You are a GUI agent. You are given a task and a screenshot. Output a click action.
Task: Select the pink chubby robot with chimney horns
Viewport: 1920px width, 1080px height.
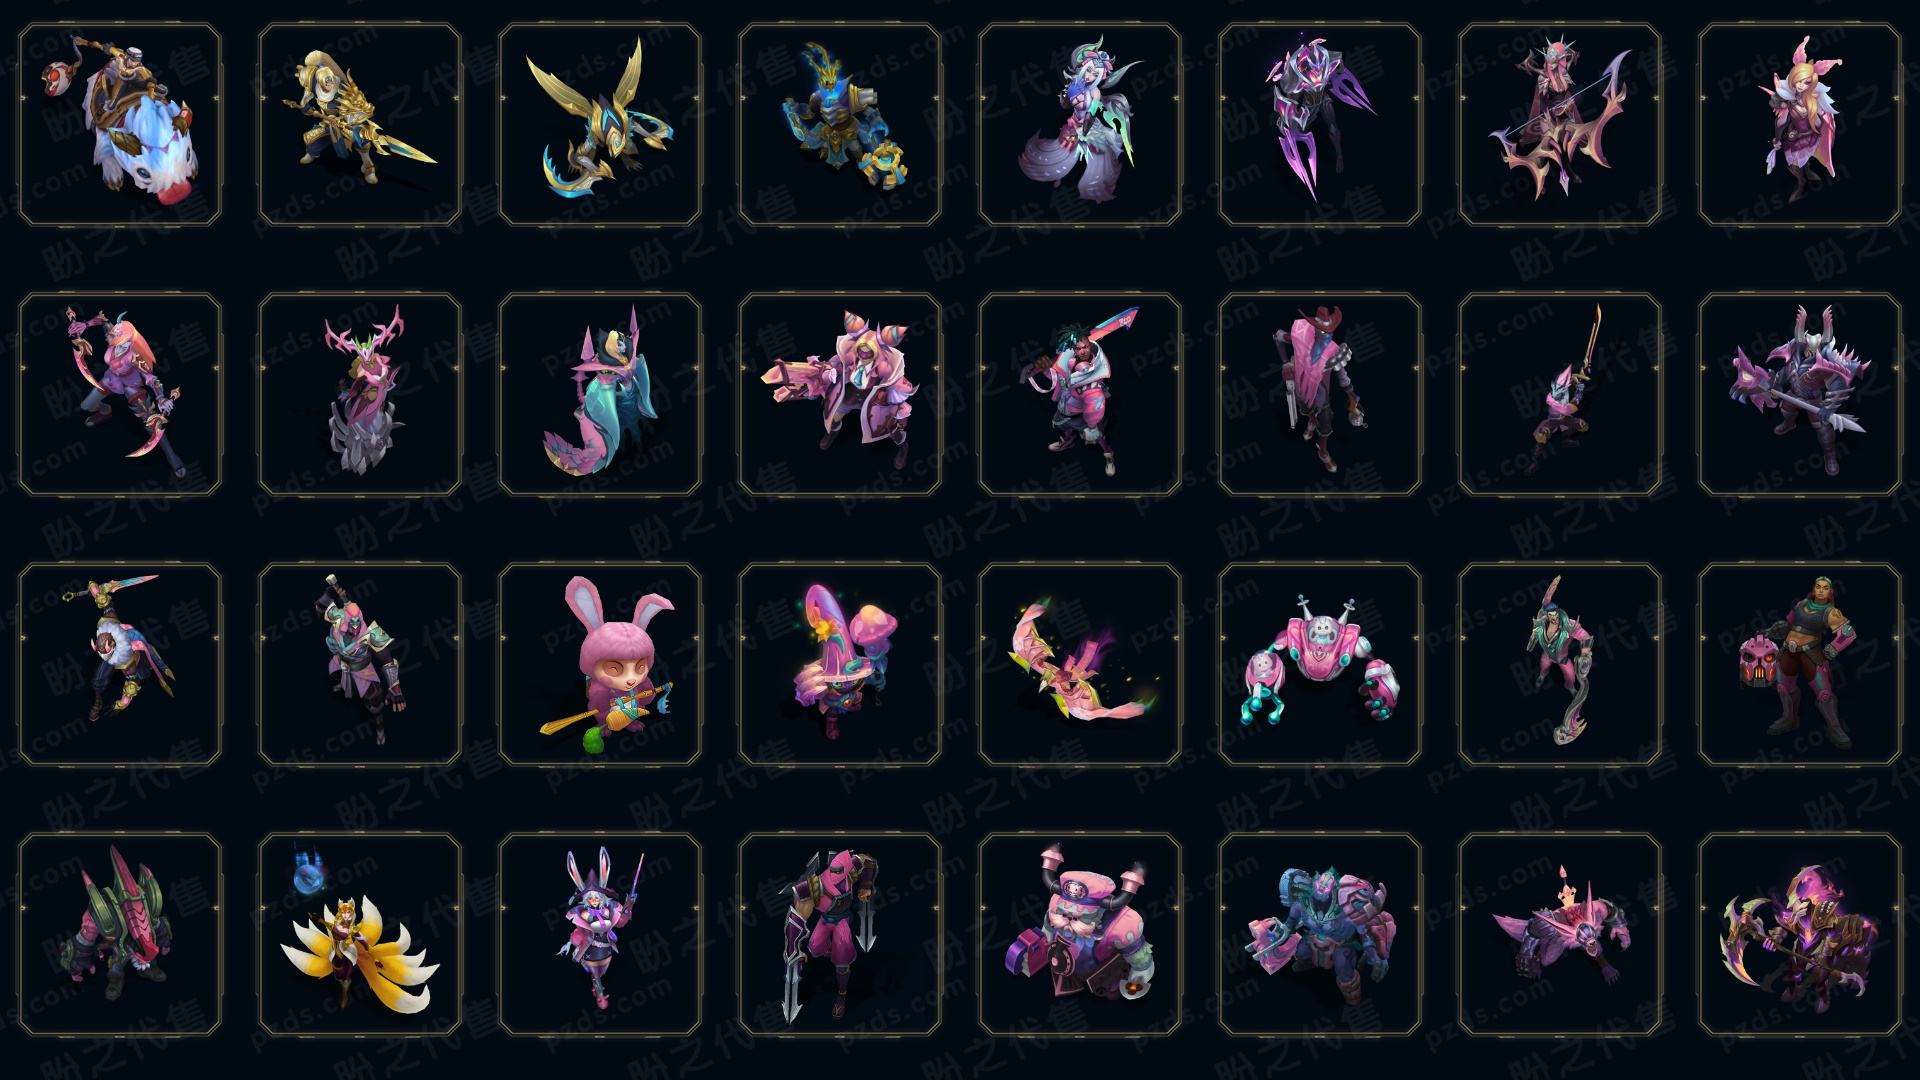point(1080,934)
